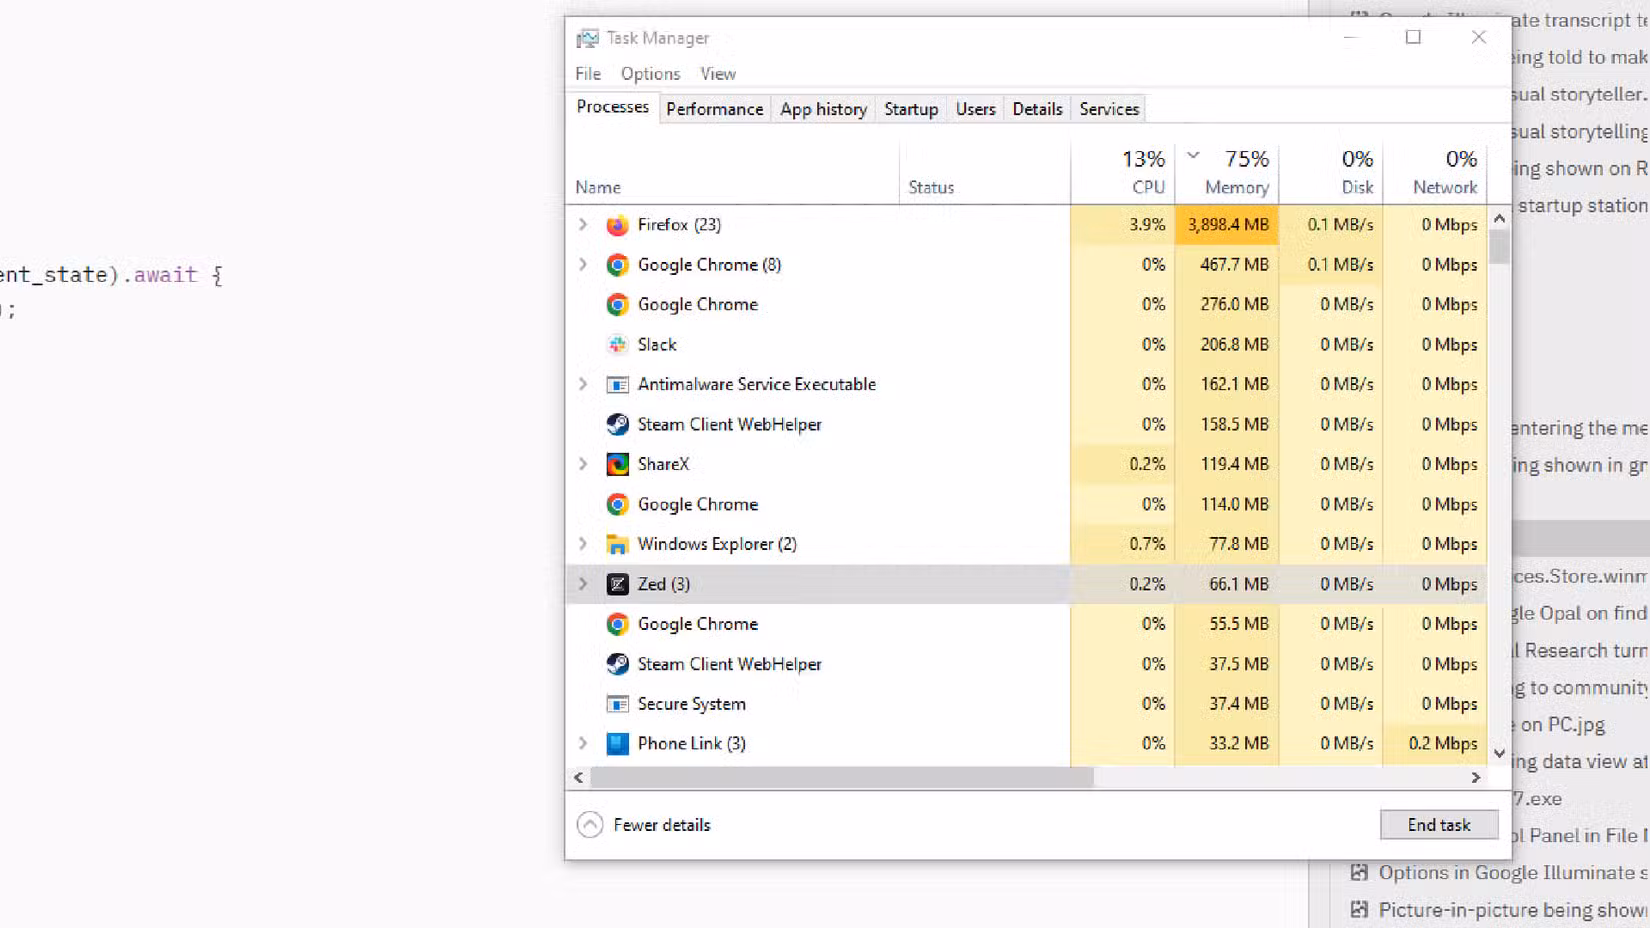This screenshot has height=928, width=1650.
Task: Open the View menu
Action: [718, 74]
